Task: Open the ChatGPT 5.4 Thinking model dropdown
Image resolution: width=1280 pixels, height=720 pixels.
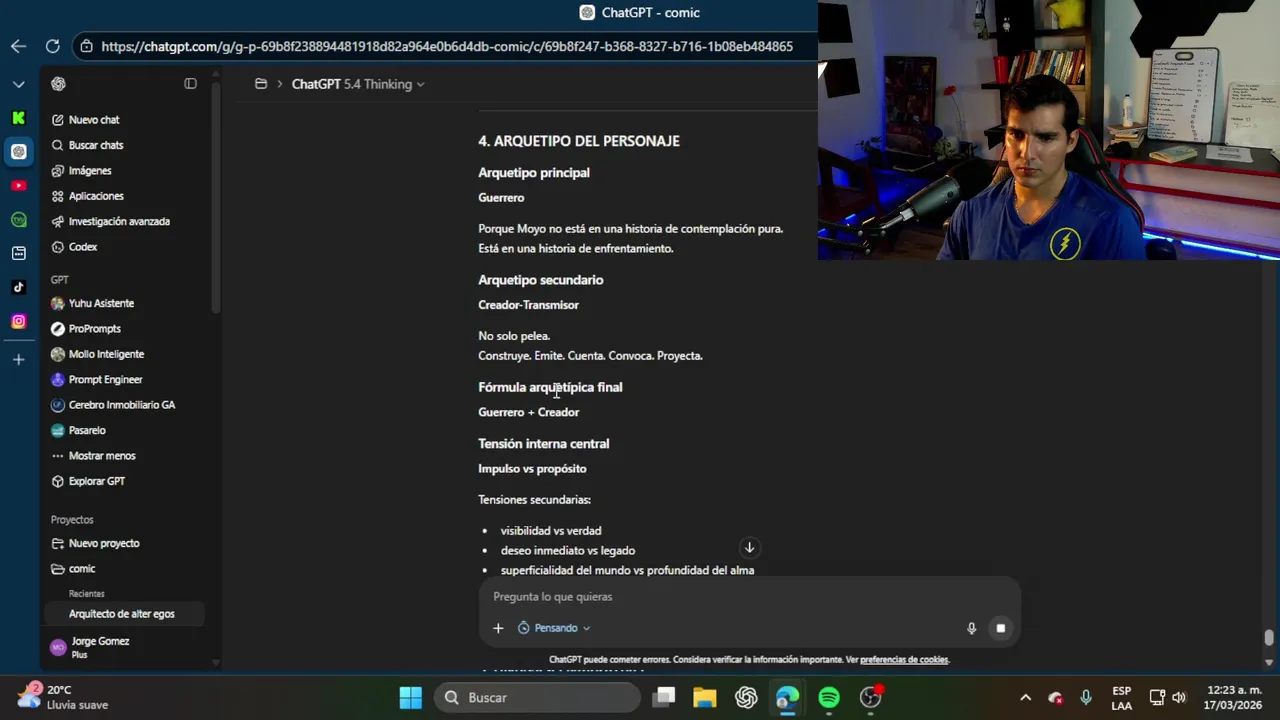Action: pyautogui.click(x=358, y=84)
